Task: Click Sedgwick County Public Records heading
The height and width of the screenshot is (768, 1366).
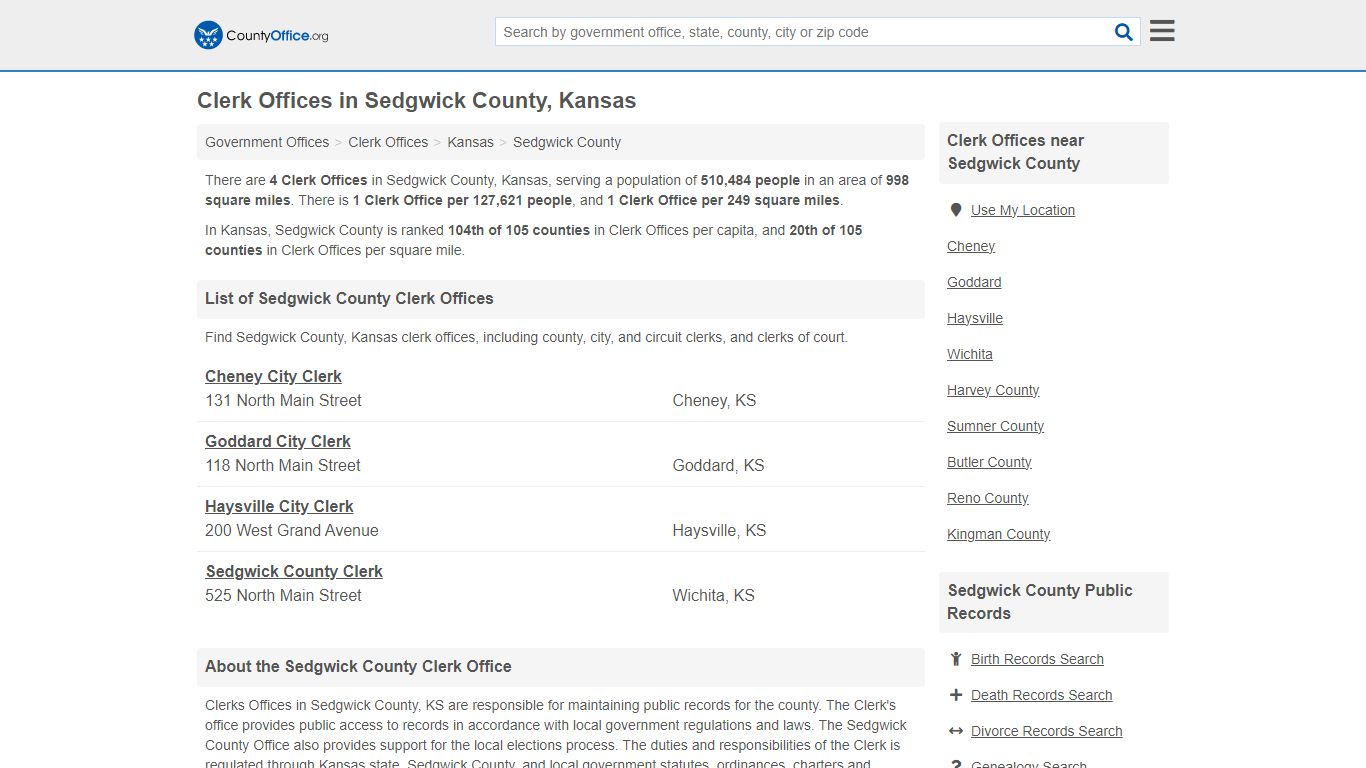Action: pyautogui.click(x=1040, y=602)
